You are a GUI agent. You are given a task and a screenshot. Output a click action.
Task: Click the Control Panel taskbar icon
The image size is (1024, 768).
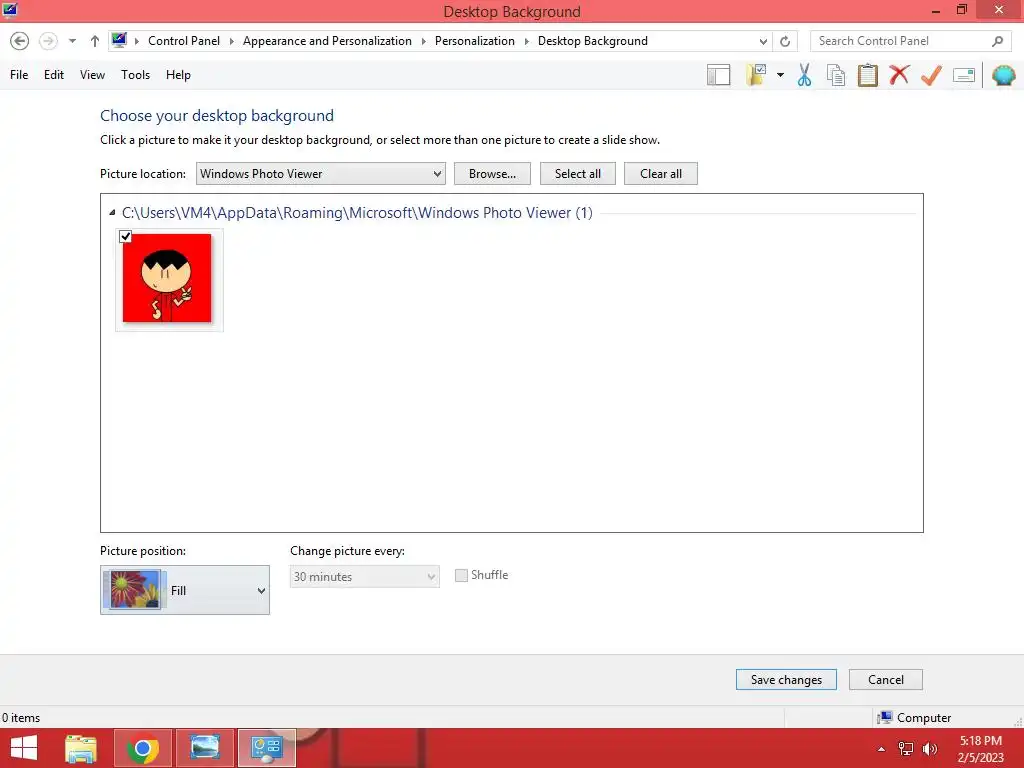click(x=266, y=748)
